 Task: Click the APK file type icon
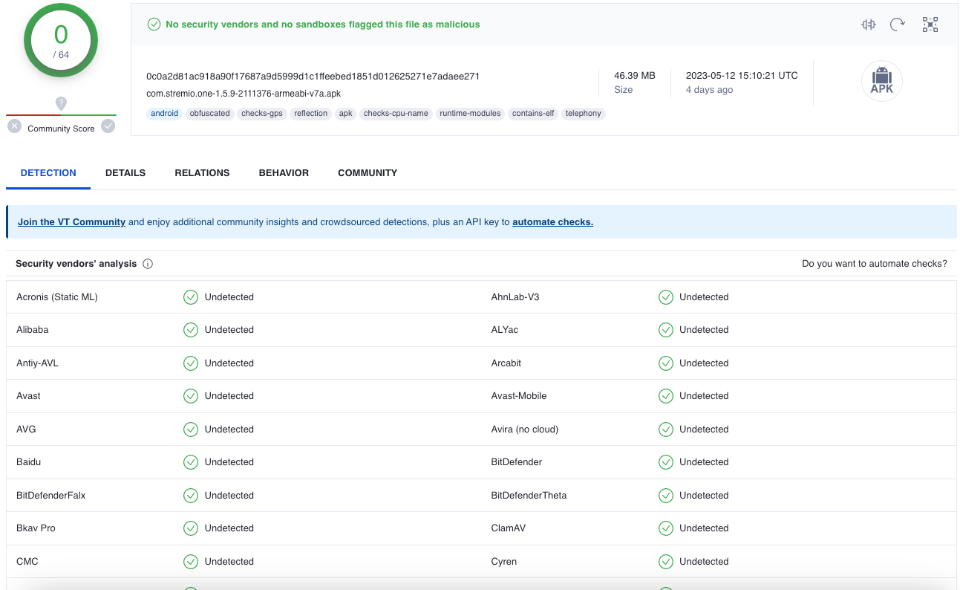coord(882,81)
